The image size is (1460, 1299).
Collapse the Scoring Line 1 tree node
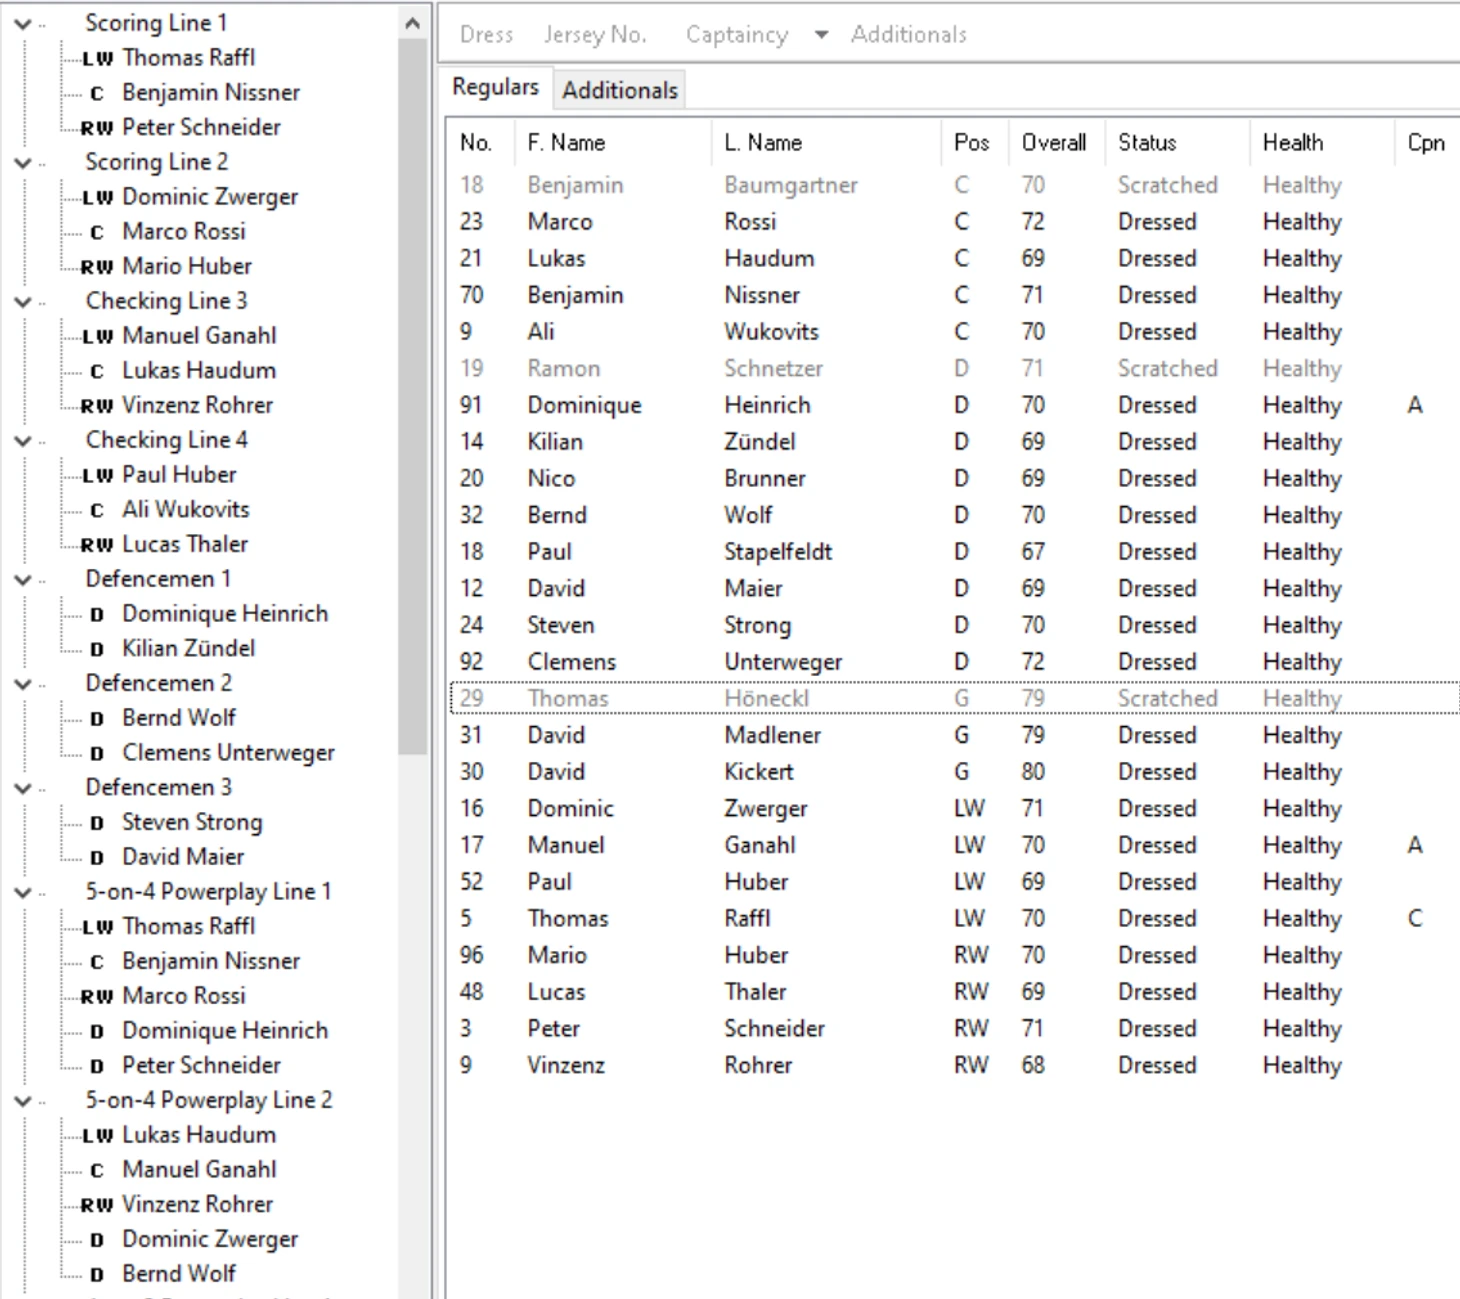22,23
